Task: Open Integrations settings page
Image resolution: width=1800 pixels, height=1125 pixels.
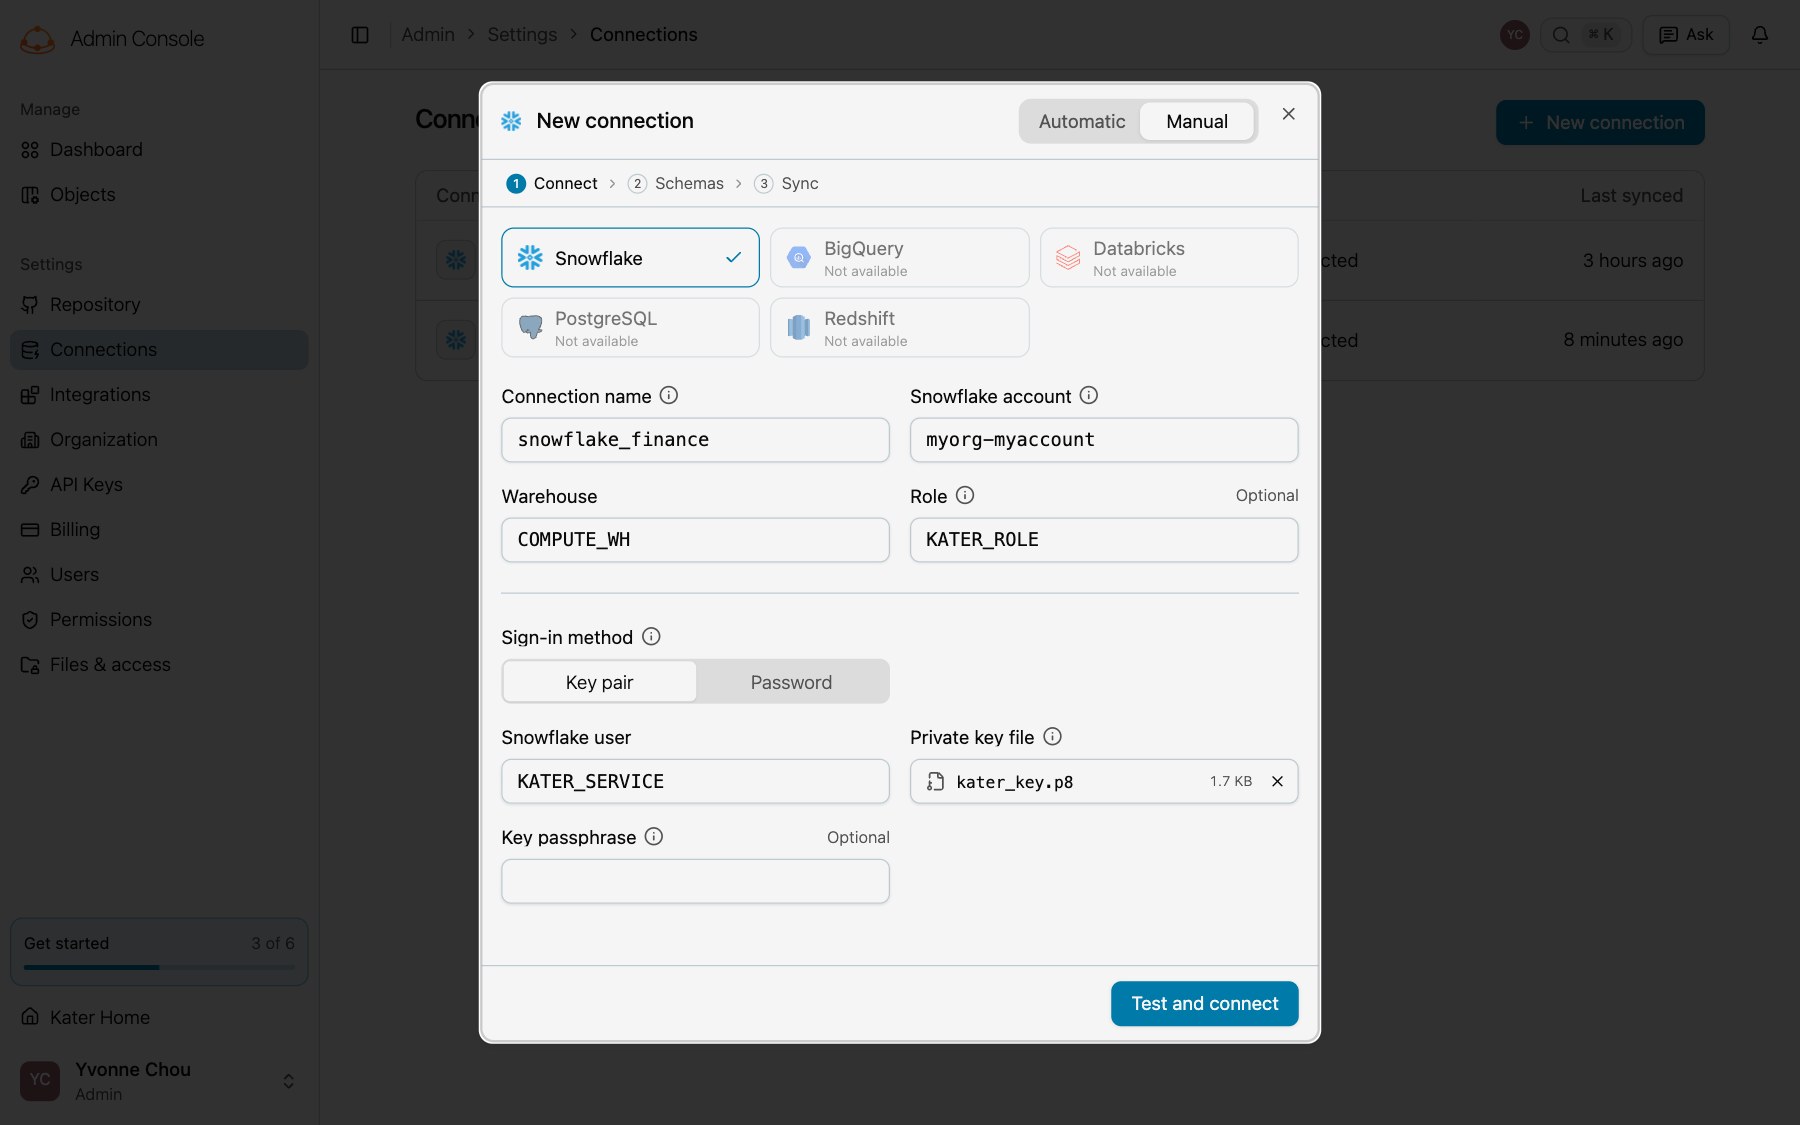Action: [159, 395]
